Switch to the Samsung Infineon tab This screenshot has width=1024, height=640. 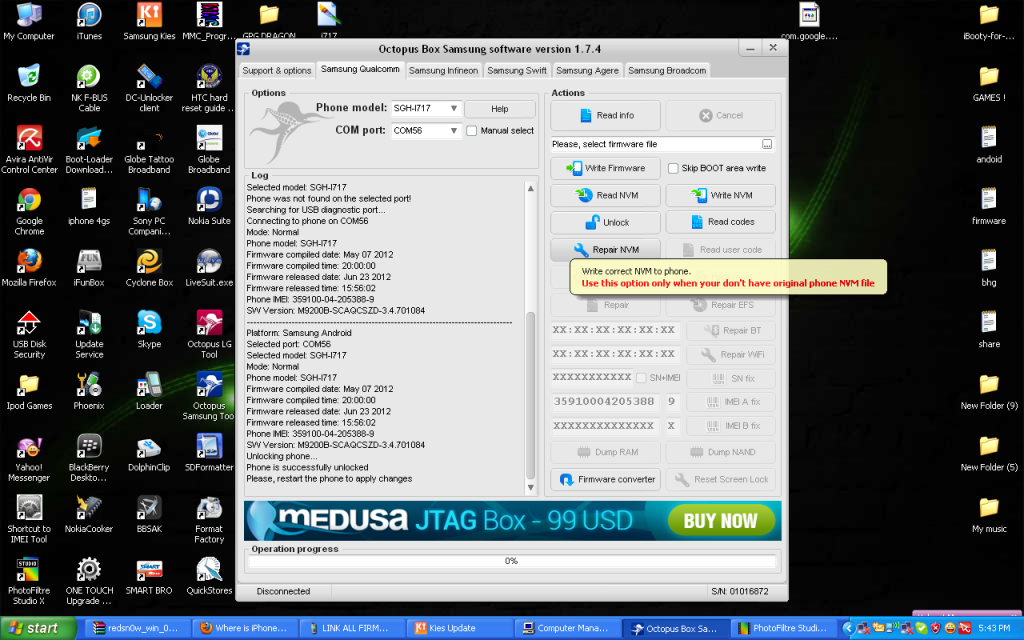443,71
